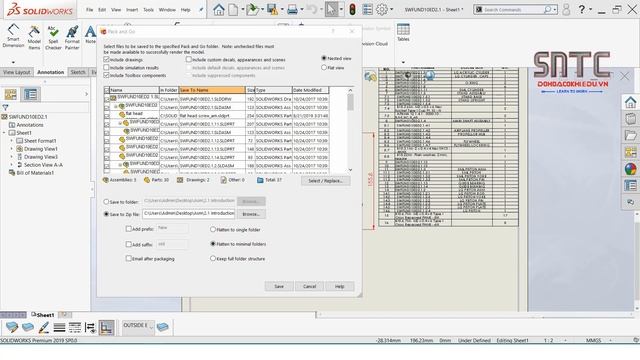Screen dimensions: 640x360
Task: Uncheck Include drawings
Action: [x=107, y=60]
